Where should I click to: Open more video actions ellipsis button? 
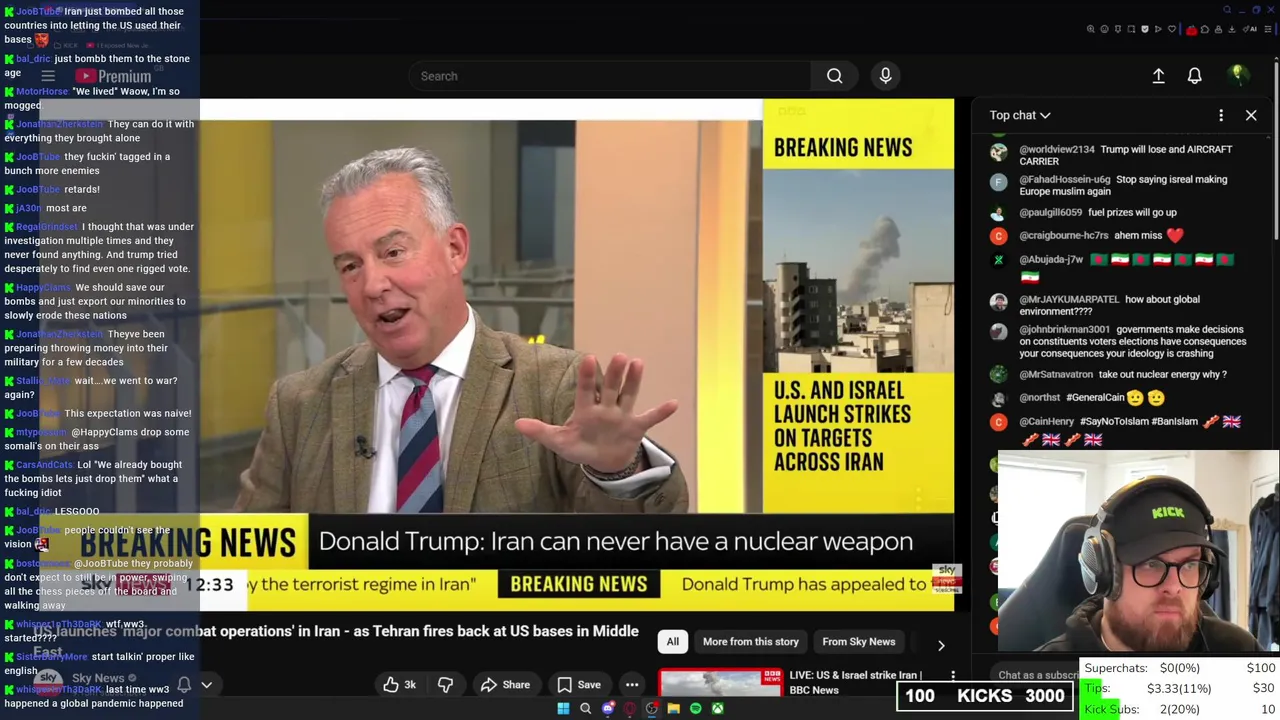(632, 685)
